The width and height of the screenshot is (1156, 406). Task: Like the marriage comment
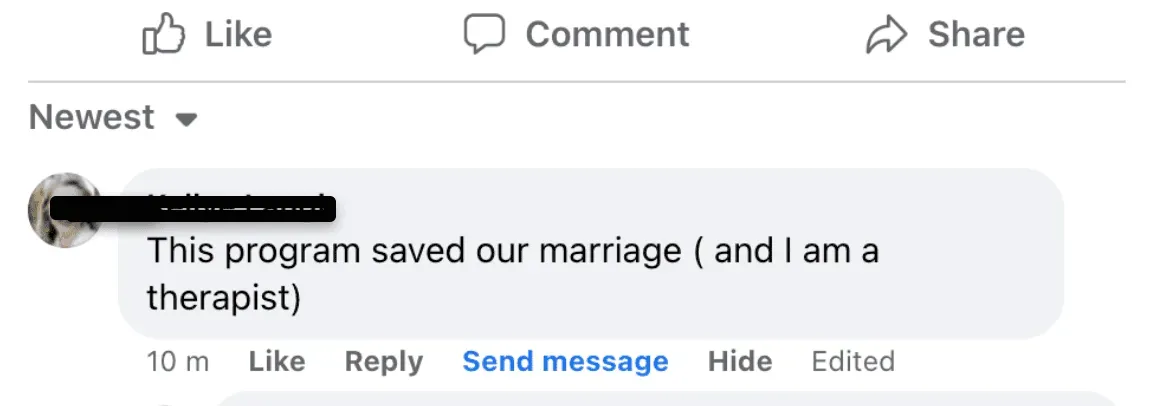coord(277,361)
